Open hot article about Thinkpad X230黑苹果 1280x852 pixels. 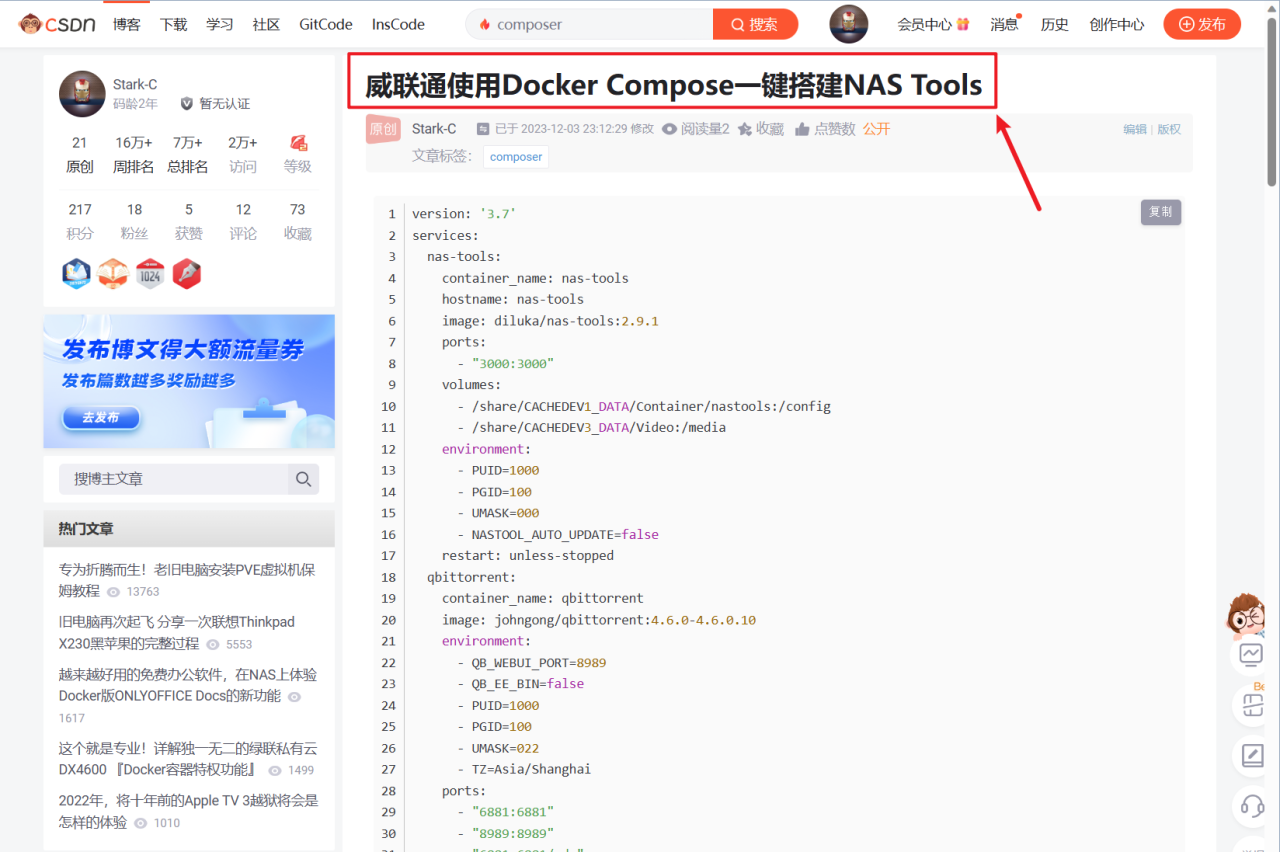[177, 633]
